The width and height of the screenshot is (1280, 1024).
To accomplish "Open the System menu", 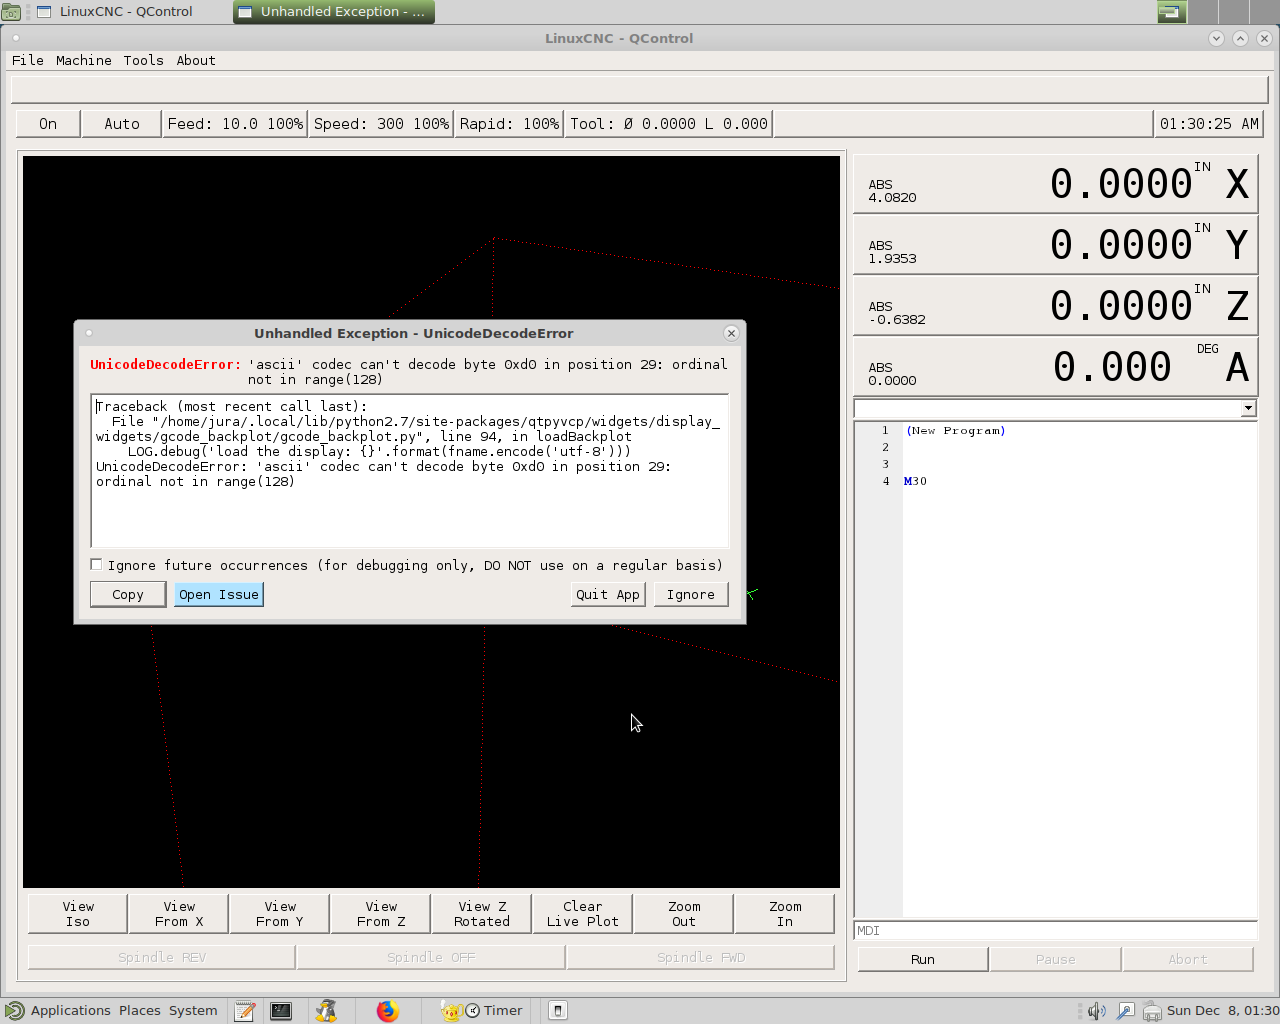I will (193, 1011).
